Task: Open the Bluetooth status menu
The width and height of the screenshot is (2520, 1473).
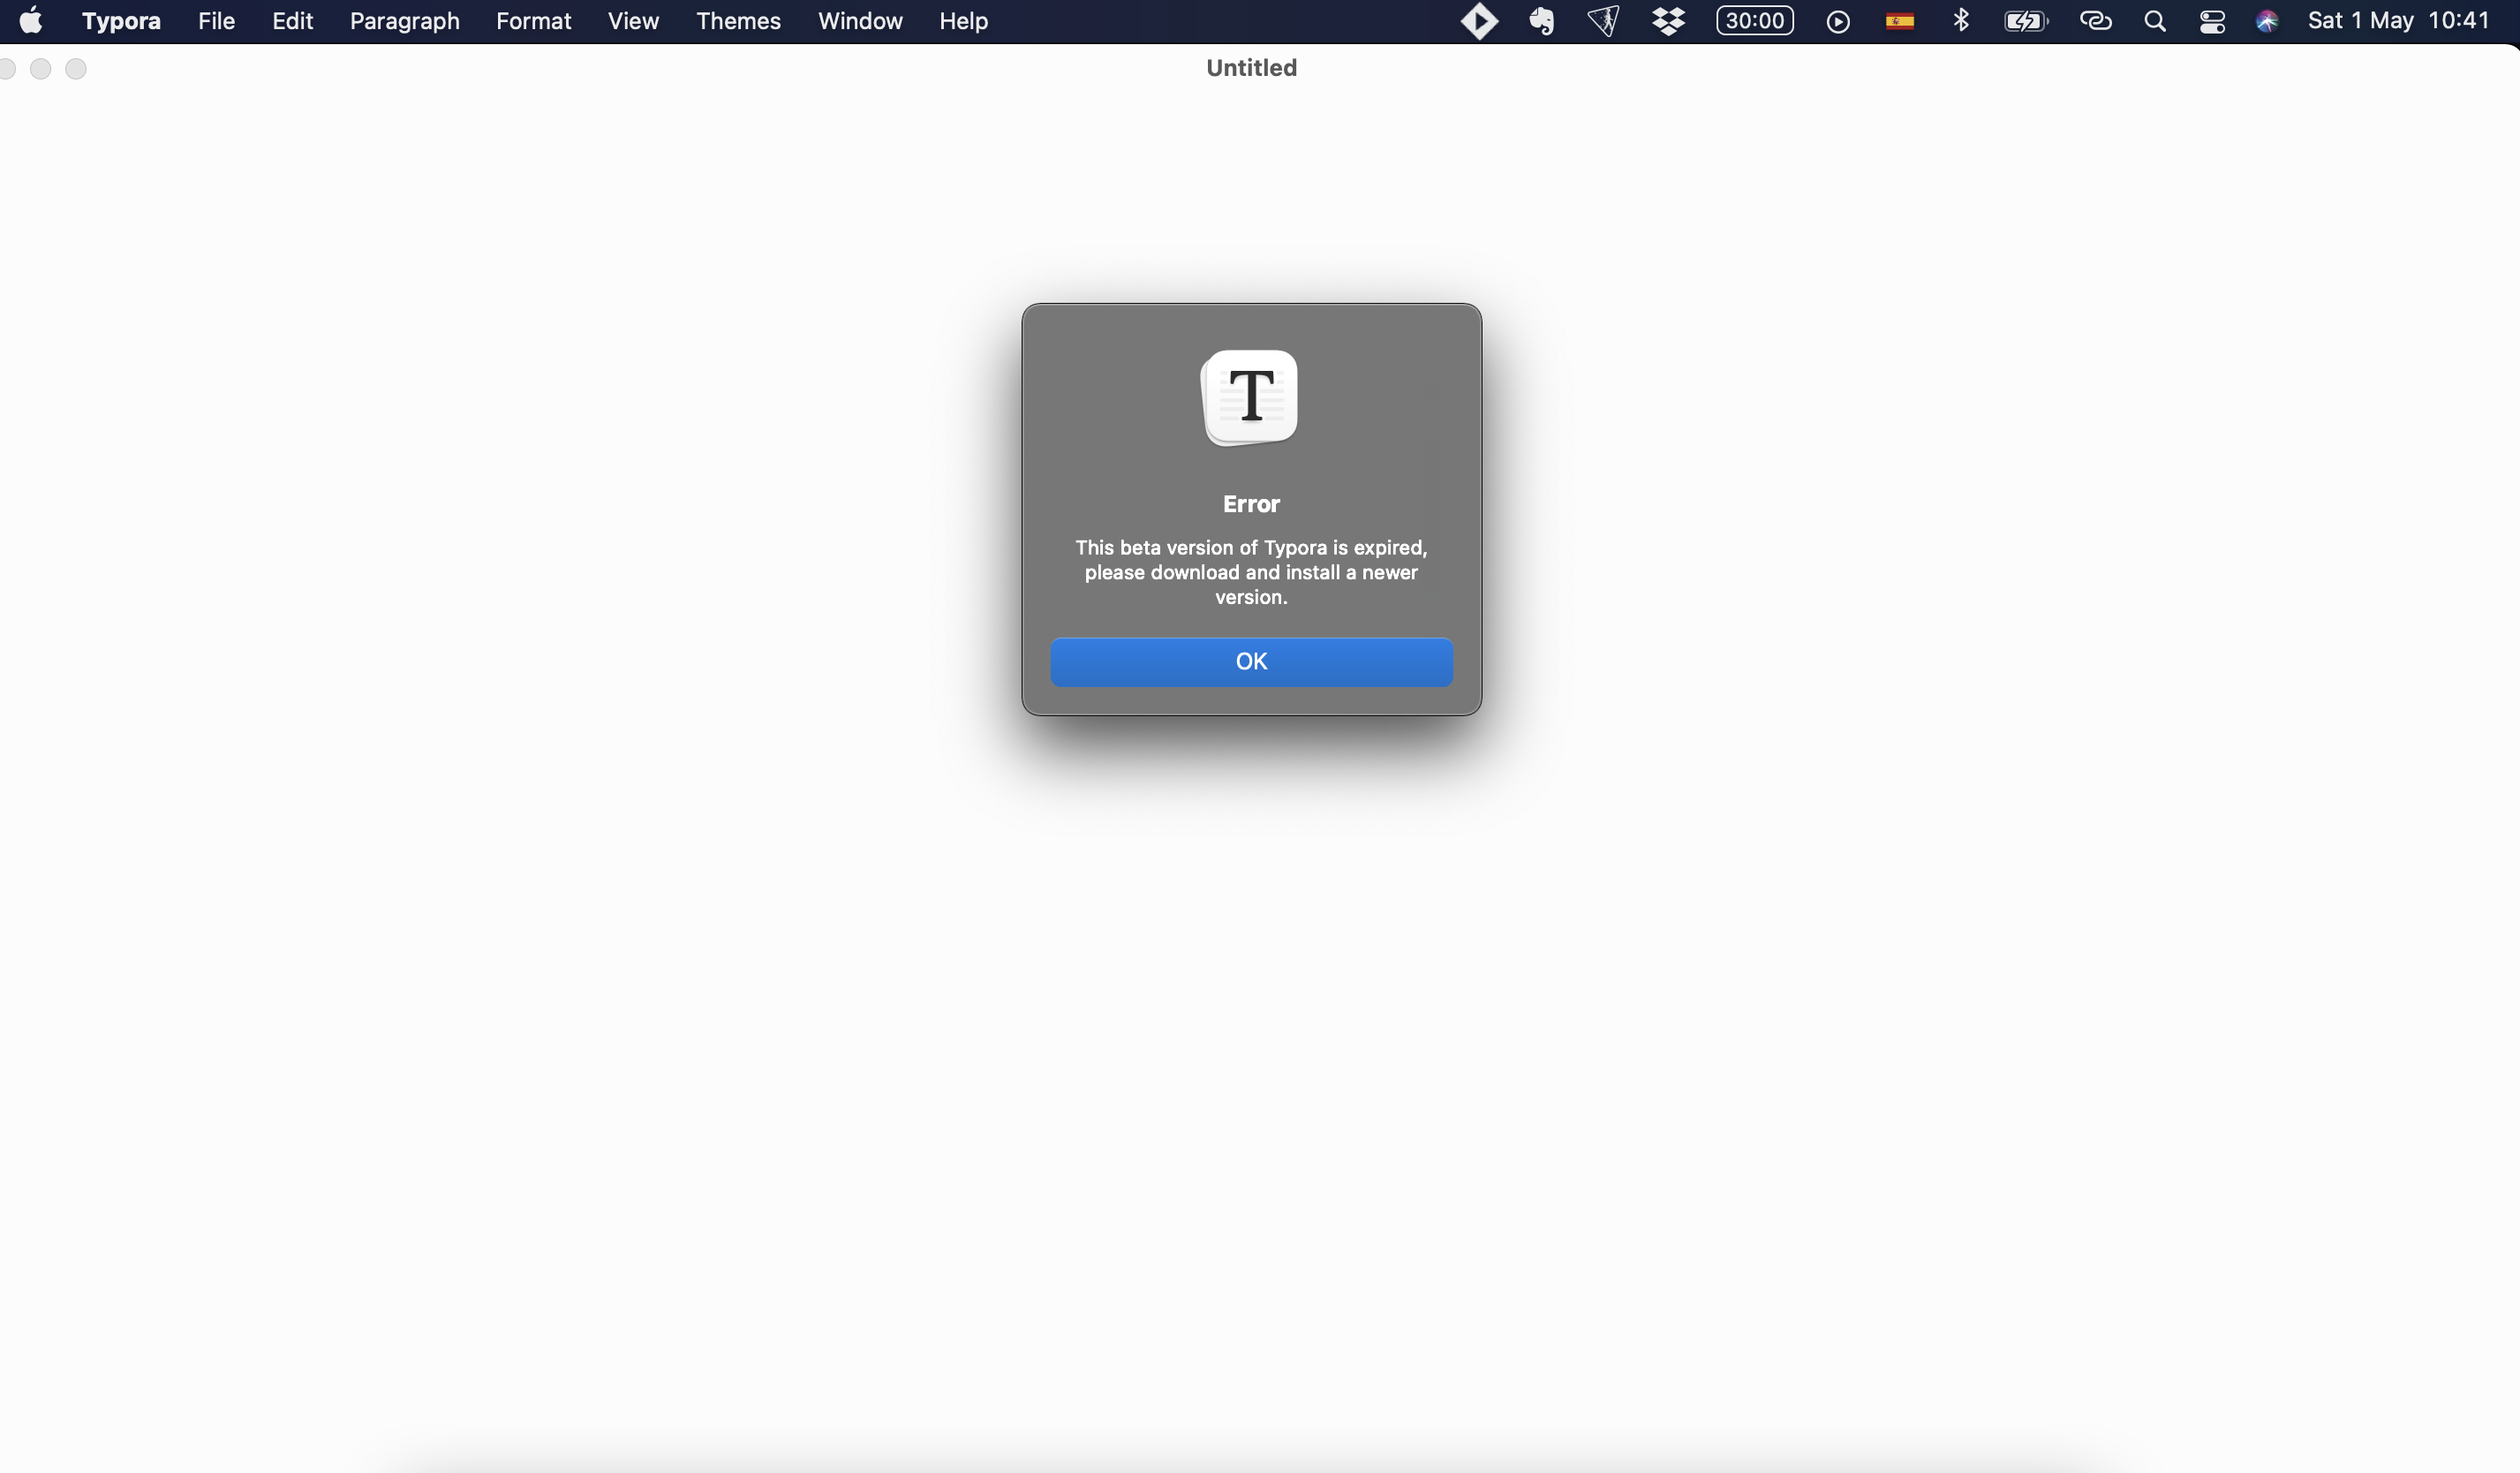Action: click(x=1961, y=21)
